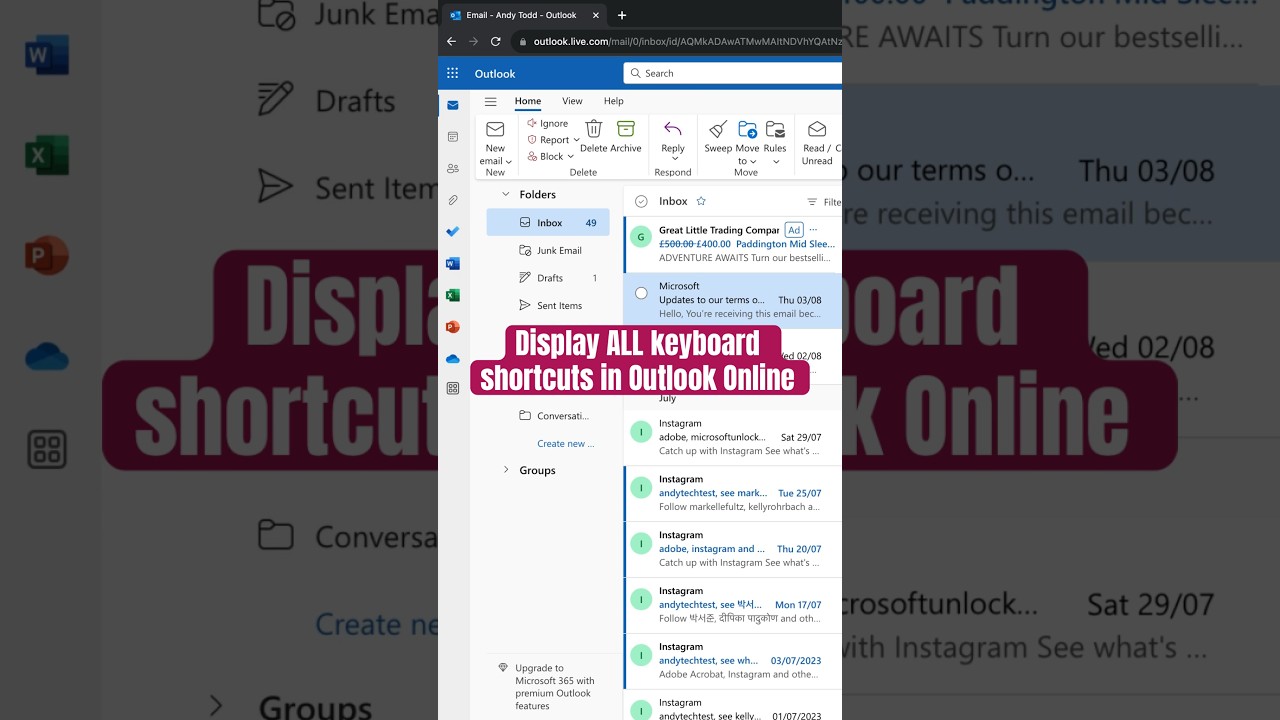Open the Report dropdown arrow
The image size is (1280, 720).
(576, 140)
